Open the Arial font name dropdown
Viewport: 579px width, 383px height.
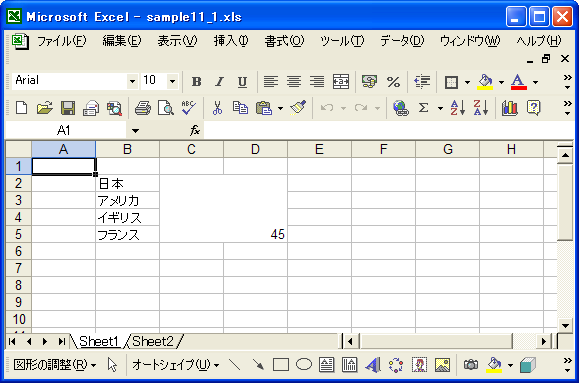coord(132,81)
